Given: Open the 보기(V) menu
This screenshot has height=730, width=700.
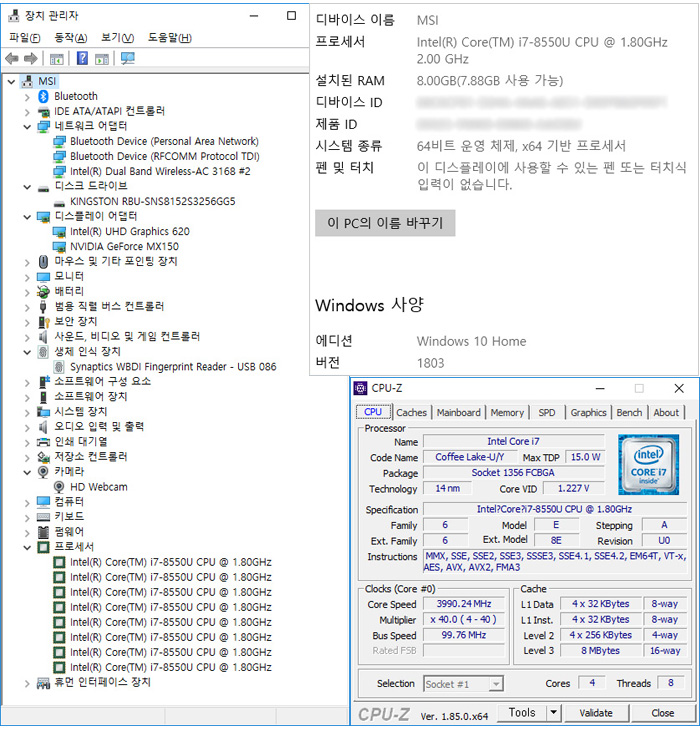Looking at the screenshot, I should tap(118, 38).
